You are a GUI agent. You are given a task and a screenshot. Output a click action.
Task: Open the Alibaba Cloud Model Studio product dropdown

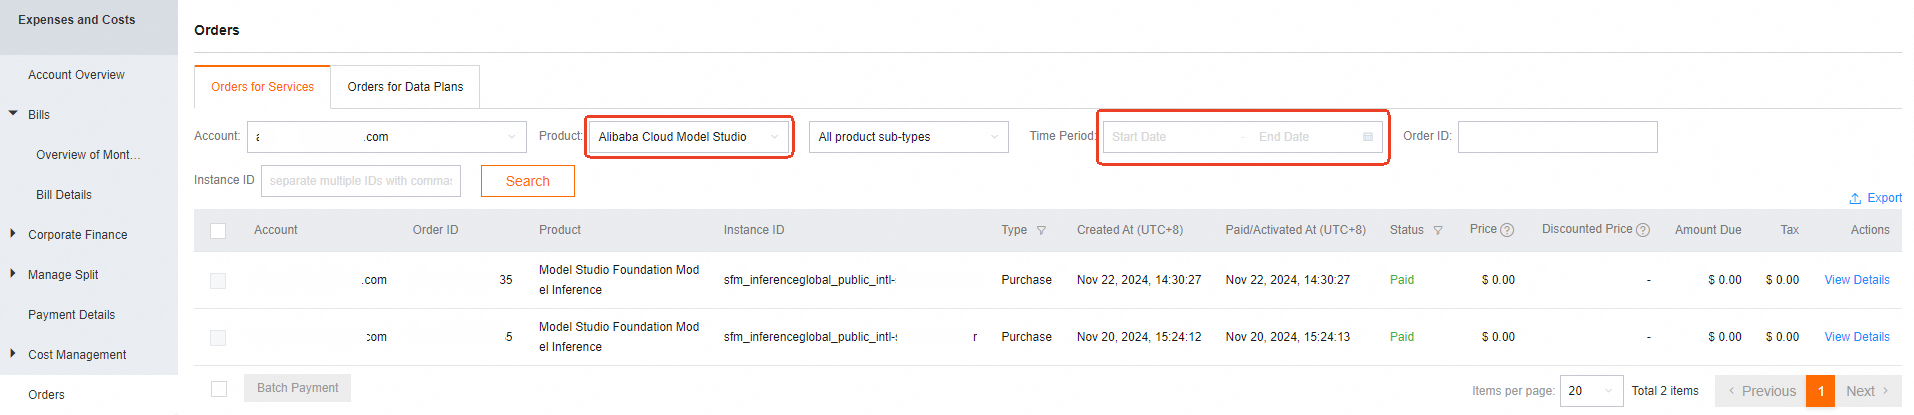(689, 137)
